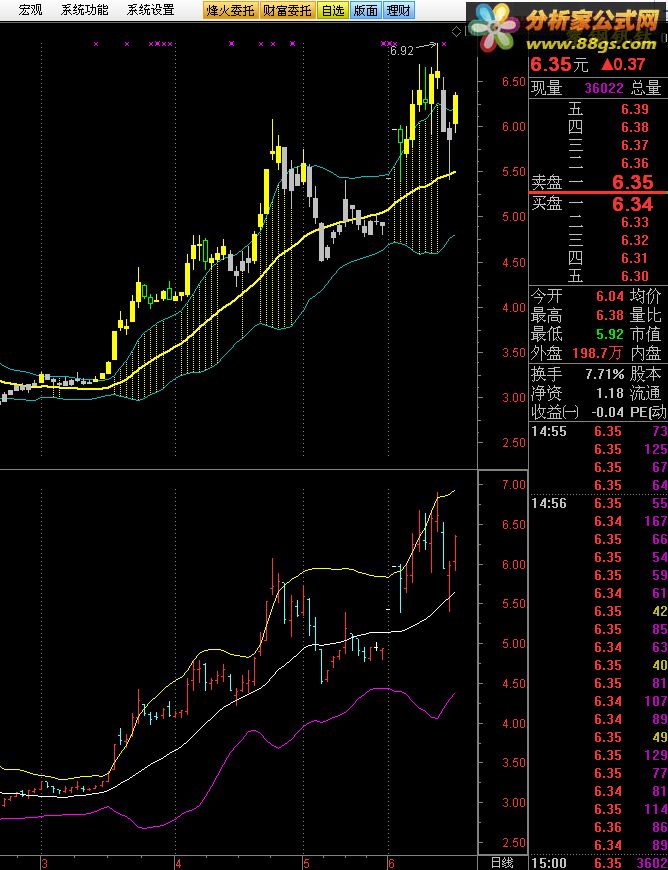Viewport: 668px width, 870px height.
Task: Click month marker 5 on time axis
Action: point(306,864)
